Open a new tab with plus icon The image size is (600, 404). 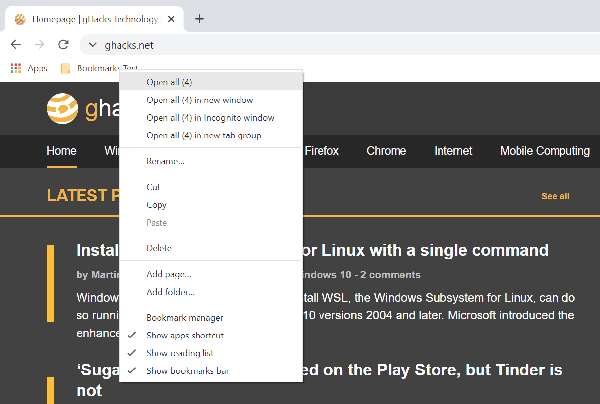(x=199, y=19)
